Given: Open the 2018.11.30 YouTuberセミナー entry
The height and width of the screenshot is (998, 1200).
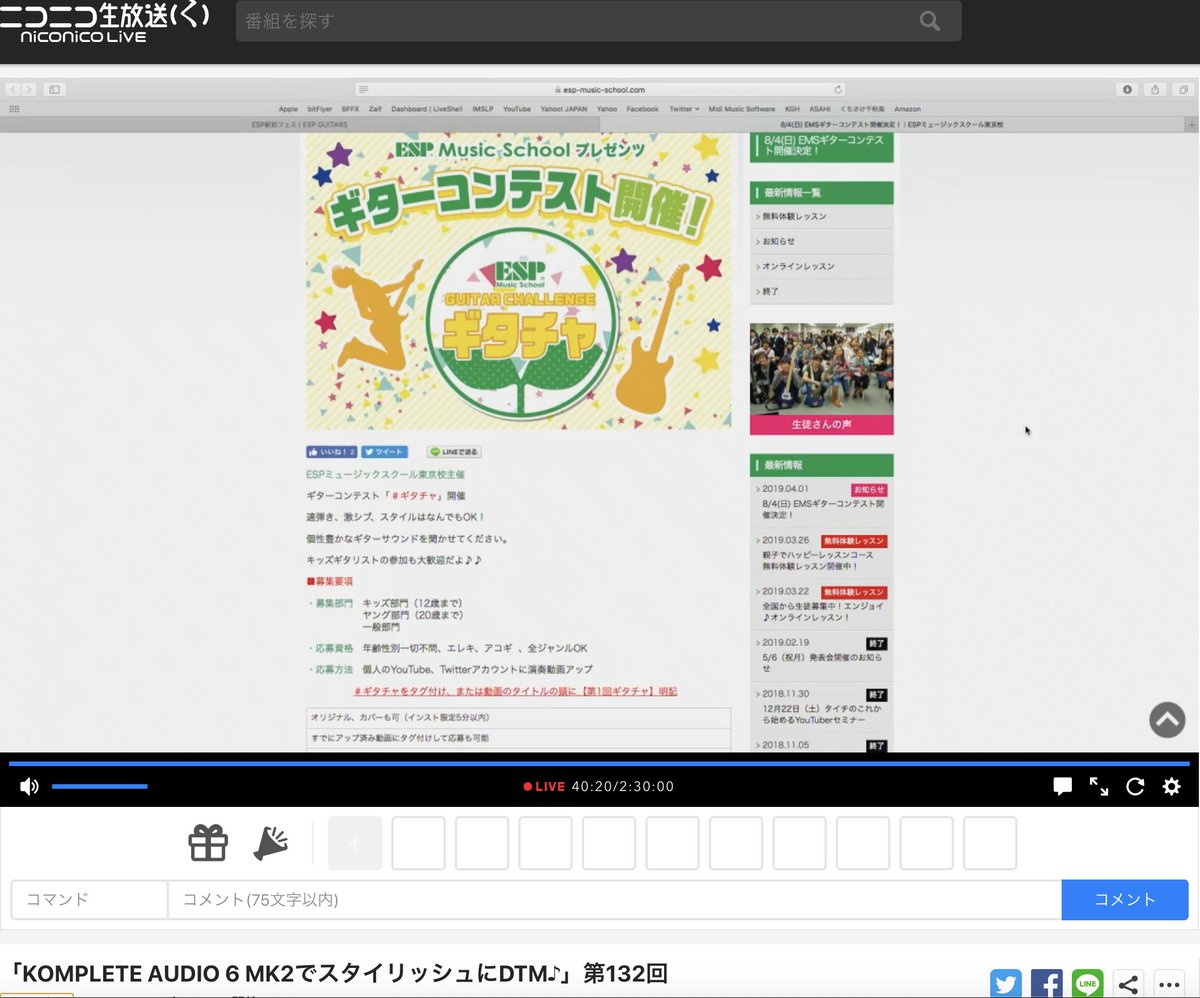Looking at the screenshot, I should coord(821,707).
